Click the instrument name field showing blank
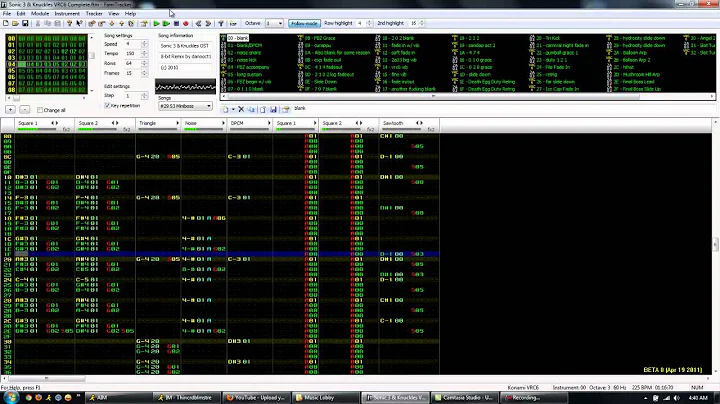Viewport: 720px width, 404px height. coord(504,109)
